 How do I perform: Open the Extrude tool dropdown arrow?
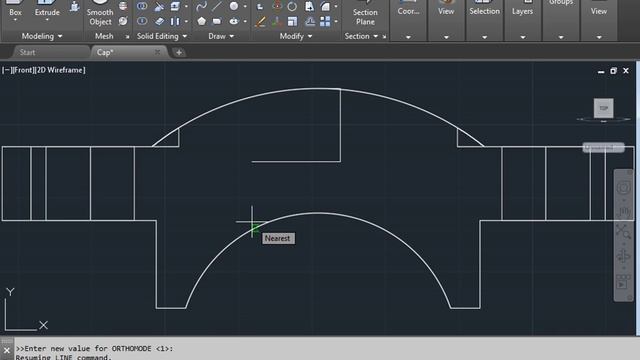pyautogui.click(x=47, y=20)
